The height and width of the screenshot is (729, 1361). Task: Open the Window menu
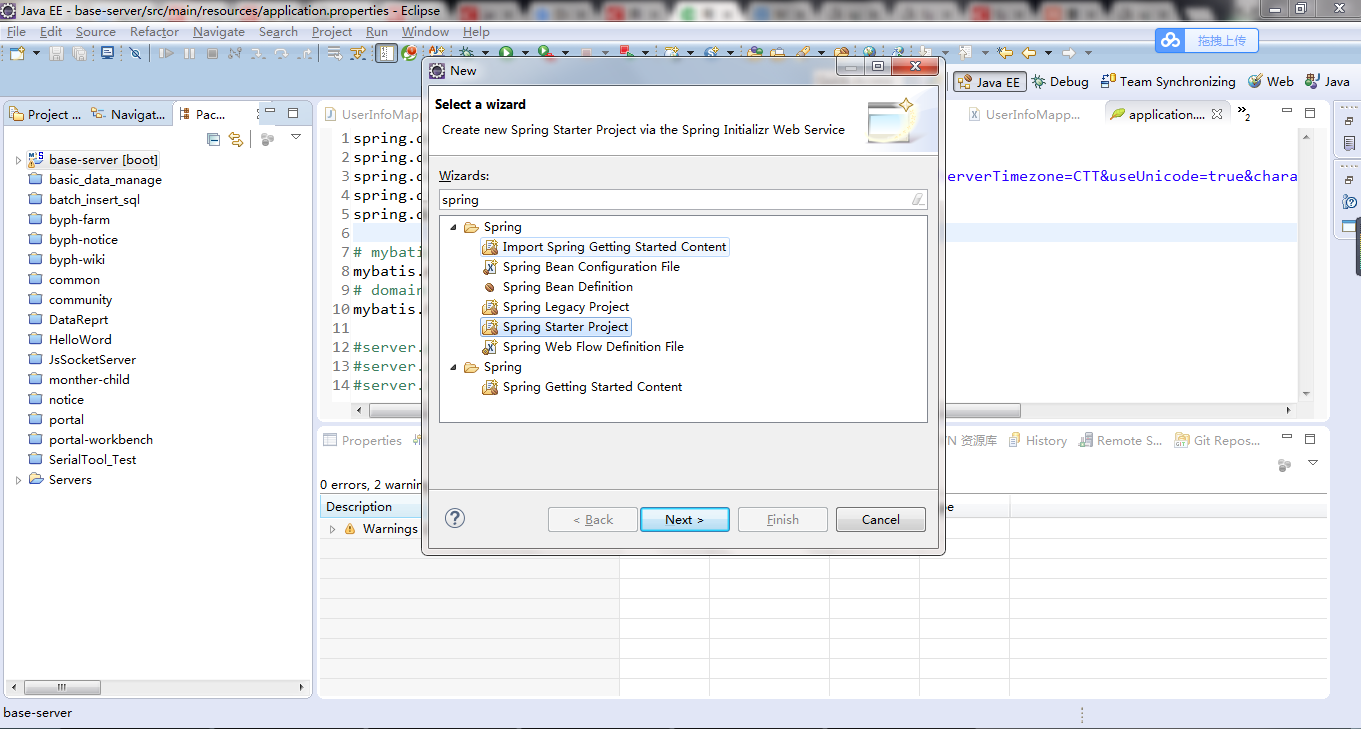(425, 31)
